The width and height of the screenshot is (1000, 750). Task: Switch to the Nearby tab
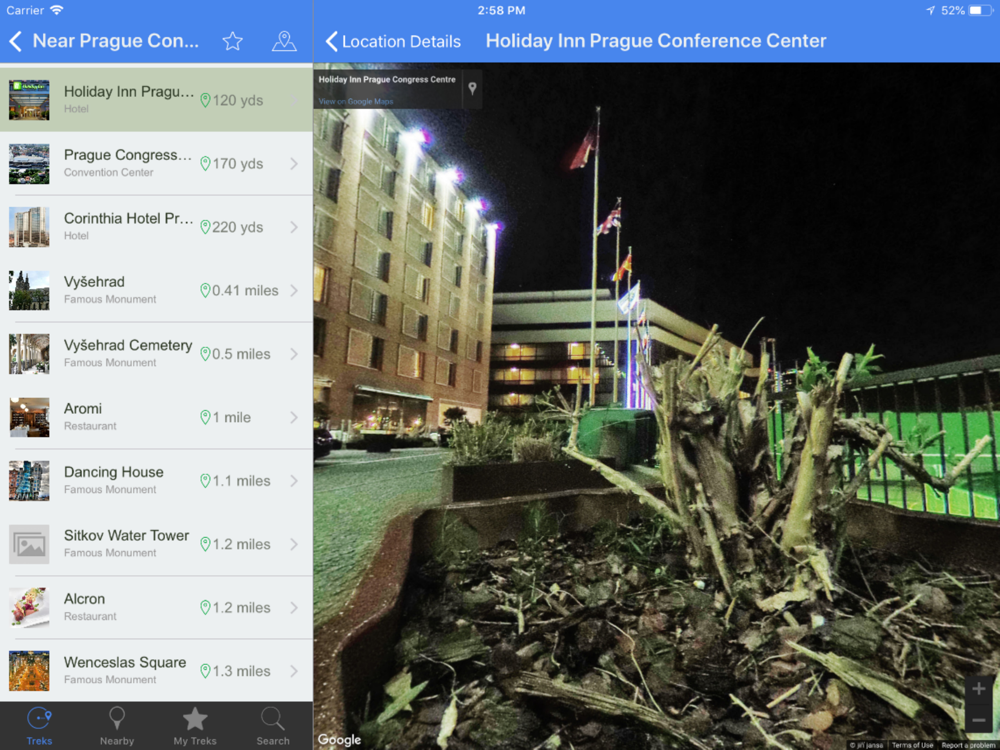click(x=117, y=726)
